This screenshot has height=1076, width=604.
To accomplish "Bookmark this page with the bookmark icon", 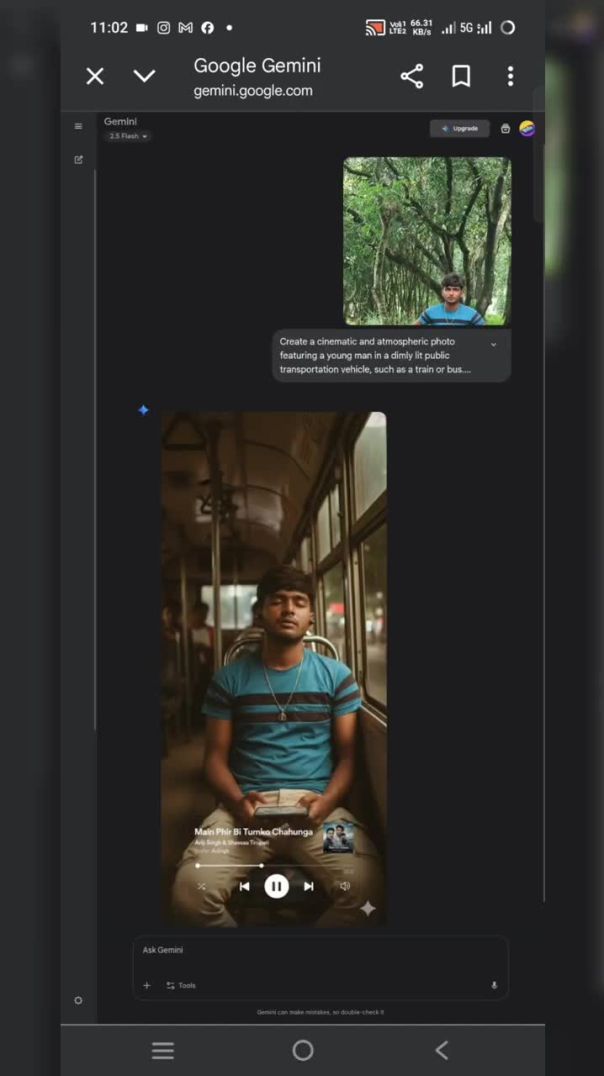I will tap(461, 76).
